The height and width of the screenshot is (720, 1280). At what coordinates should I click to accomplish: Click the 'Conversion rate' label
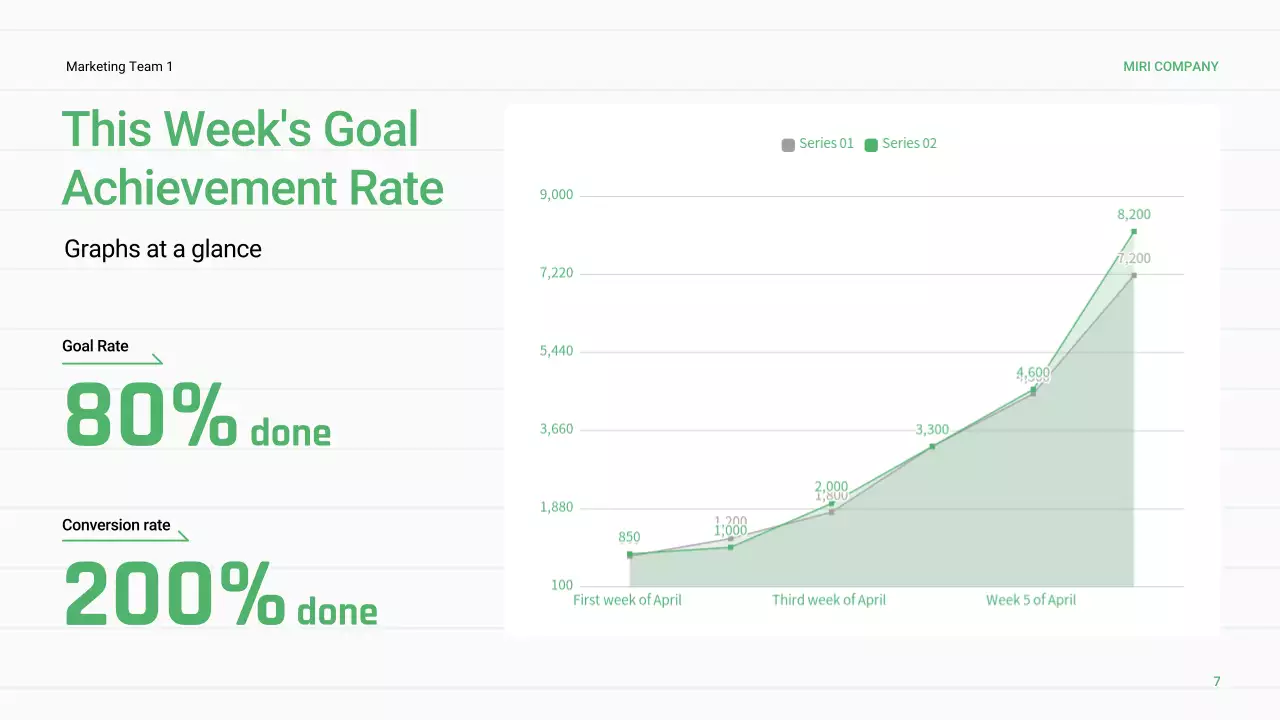pyautogui.click(x=116, y=525)
